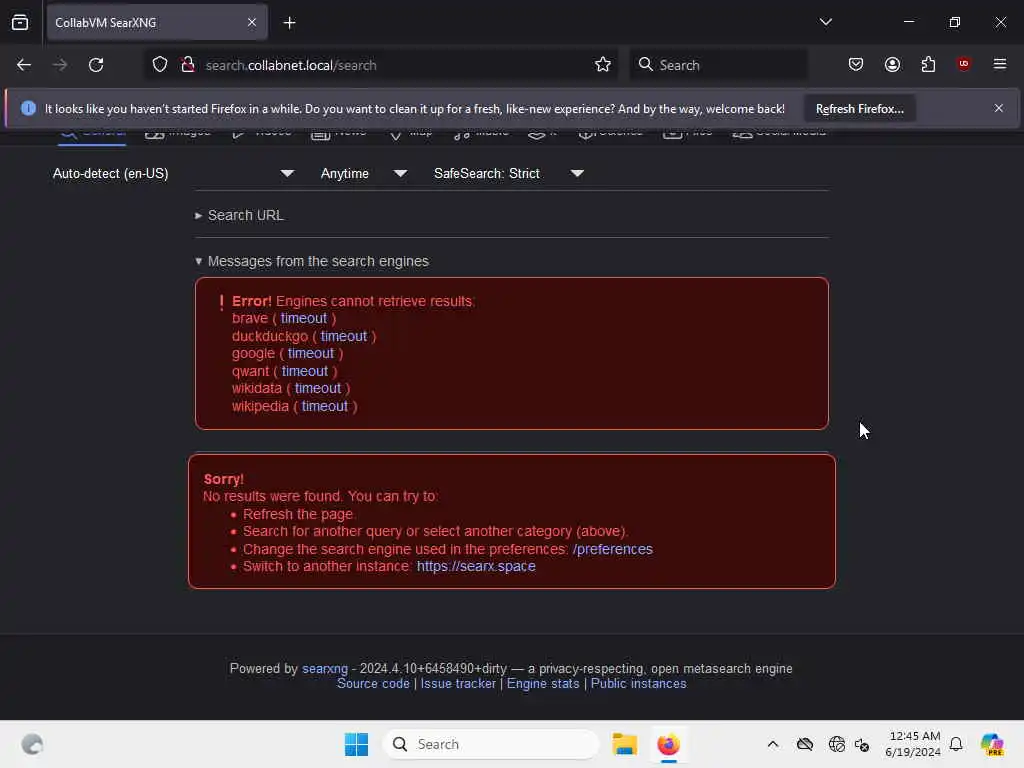This screenshot has width=1024, height=768.
Task: Open the Pocket save icon
Action: click(x=856, y=64)
